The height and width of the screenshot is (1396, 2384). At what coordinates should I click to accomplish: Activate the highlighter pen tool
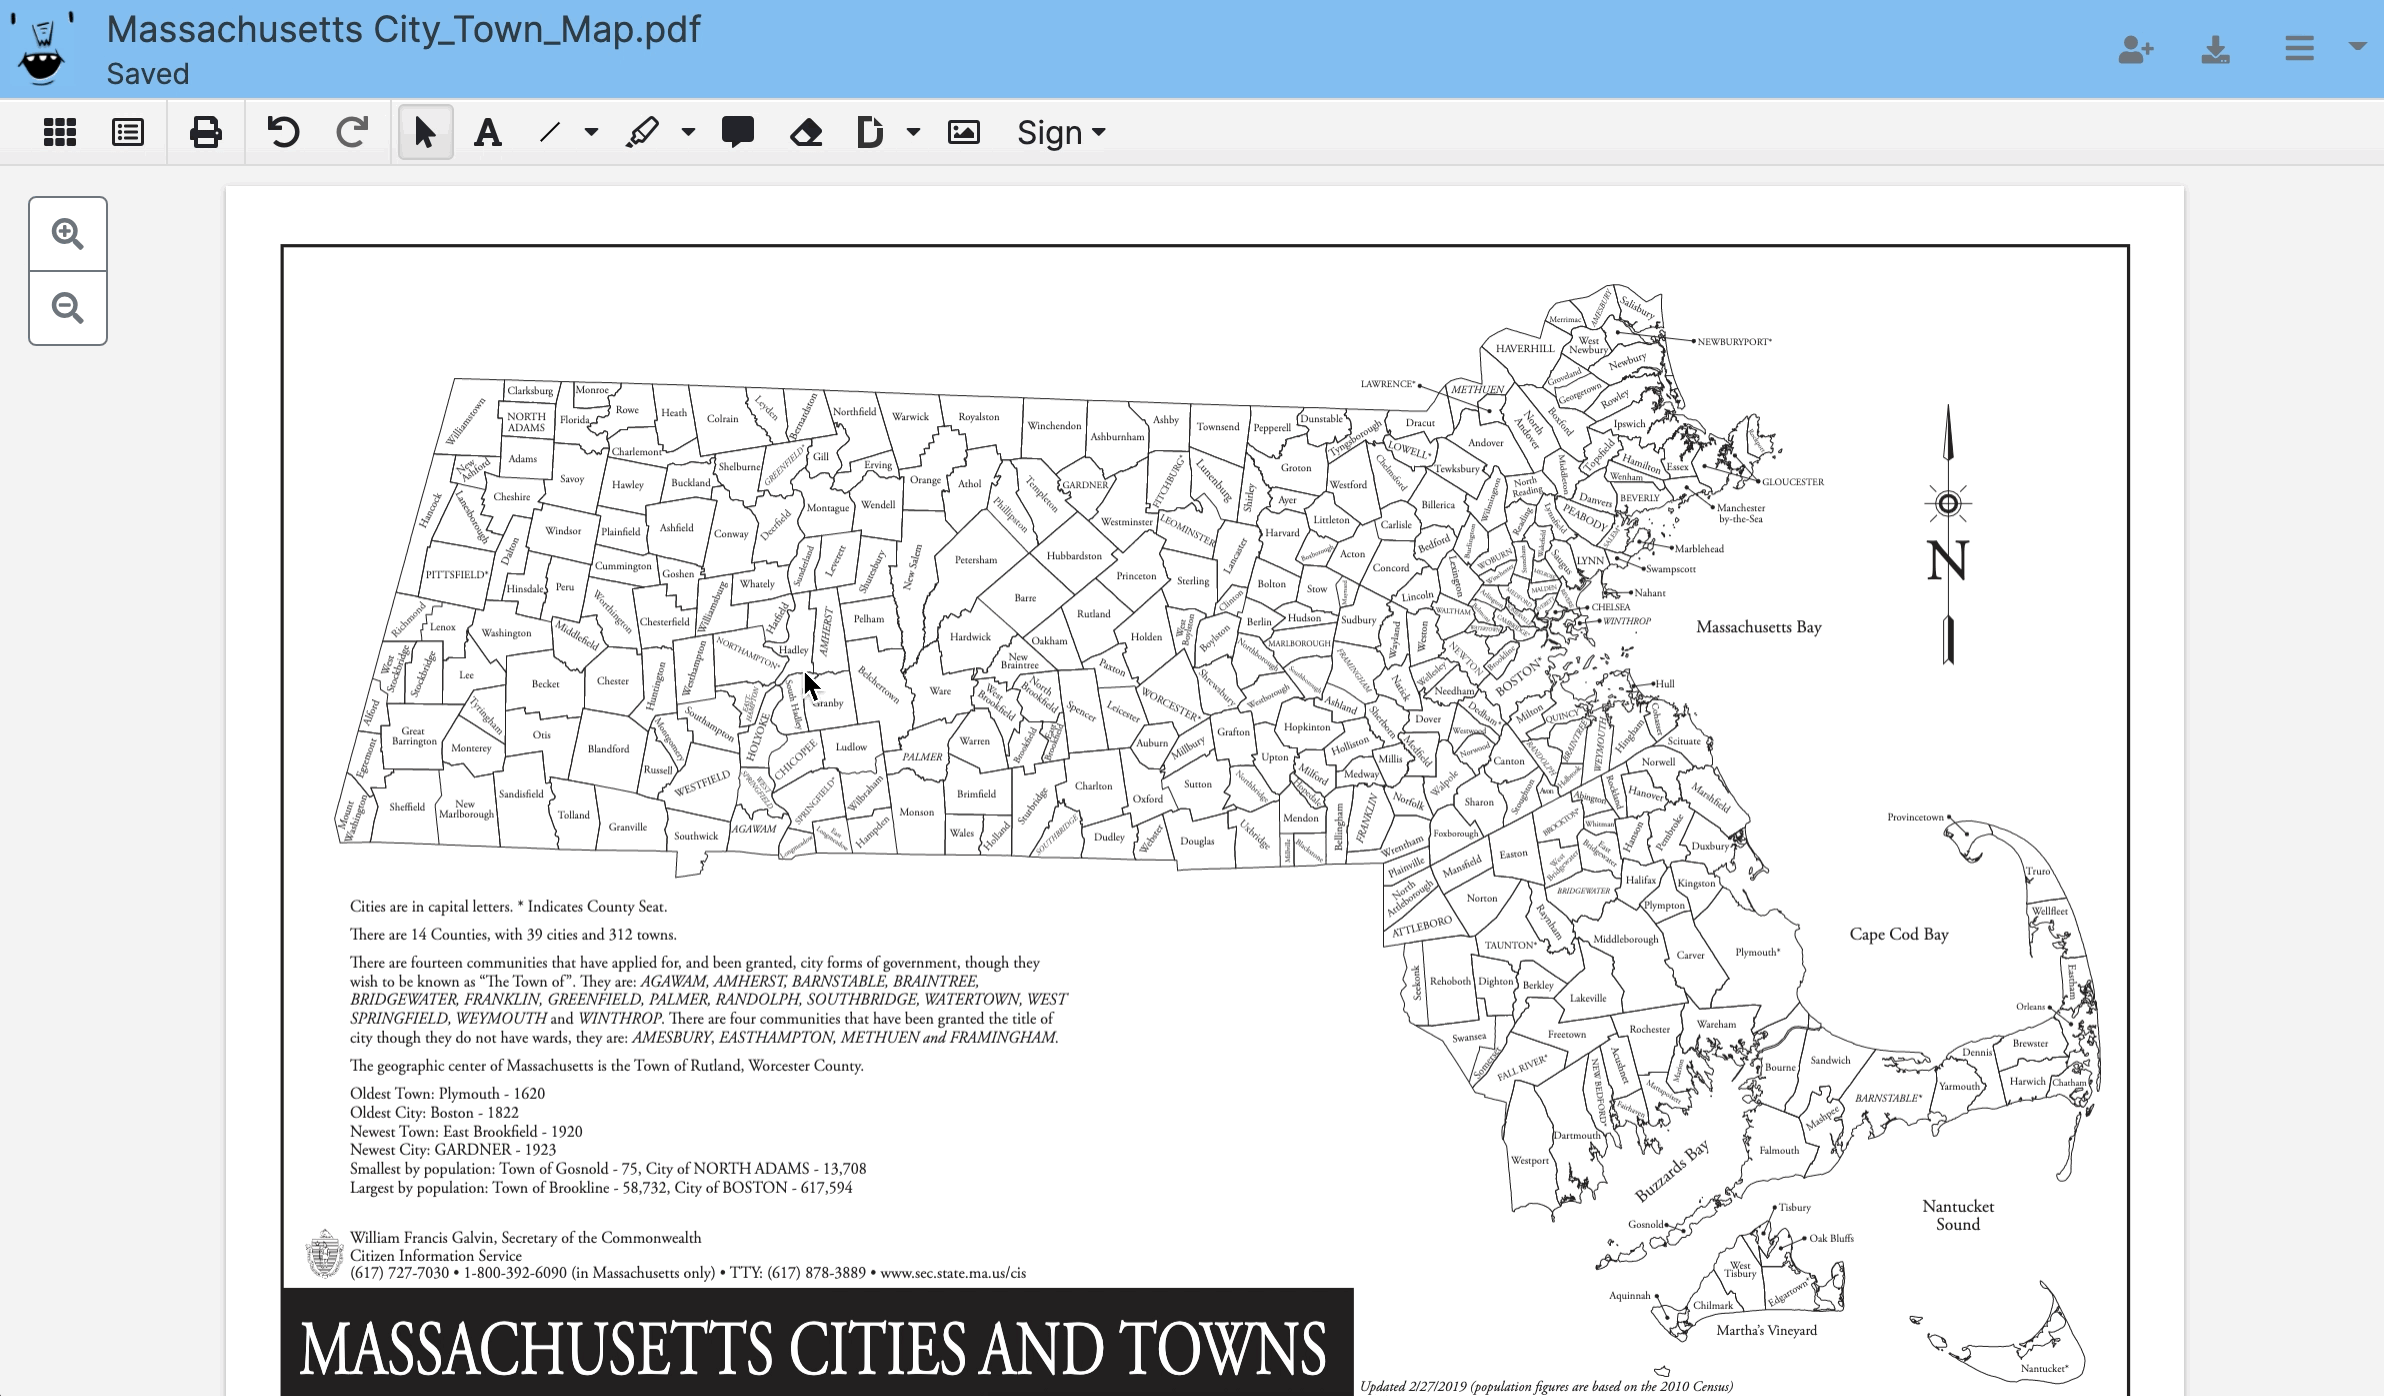(642, 132)
